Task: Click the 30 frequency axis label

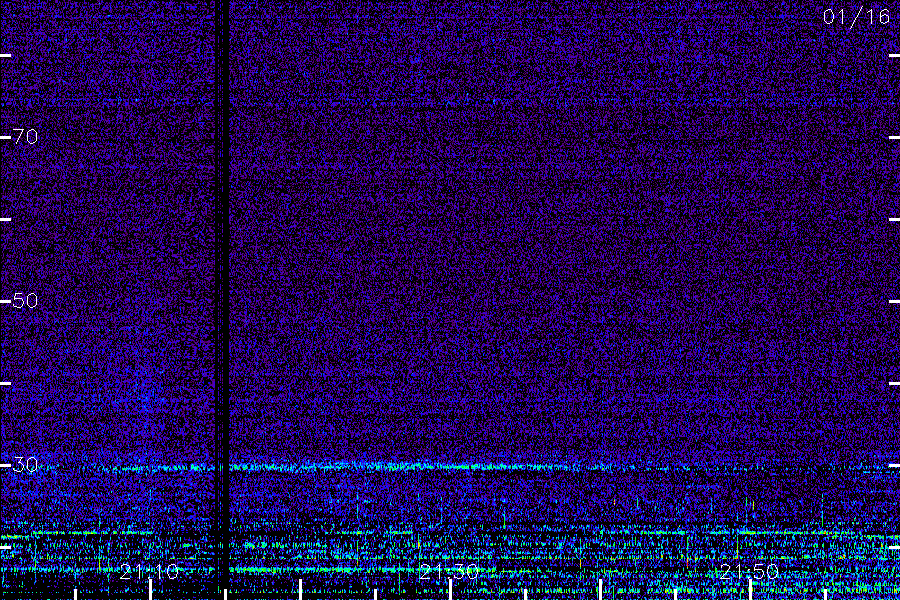Action: (x=25, y=464)
